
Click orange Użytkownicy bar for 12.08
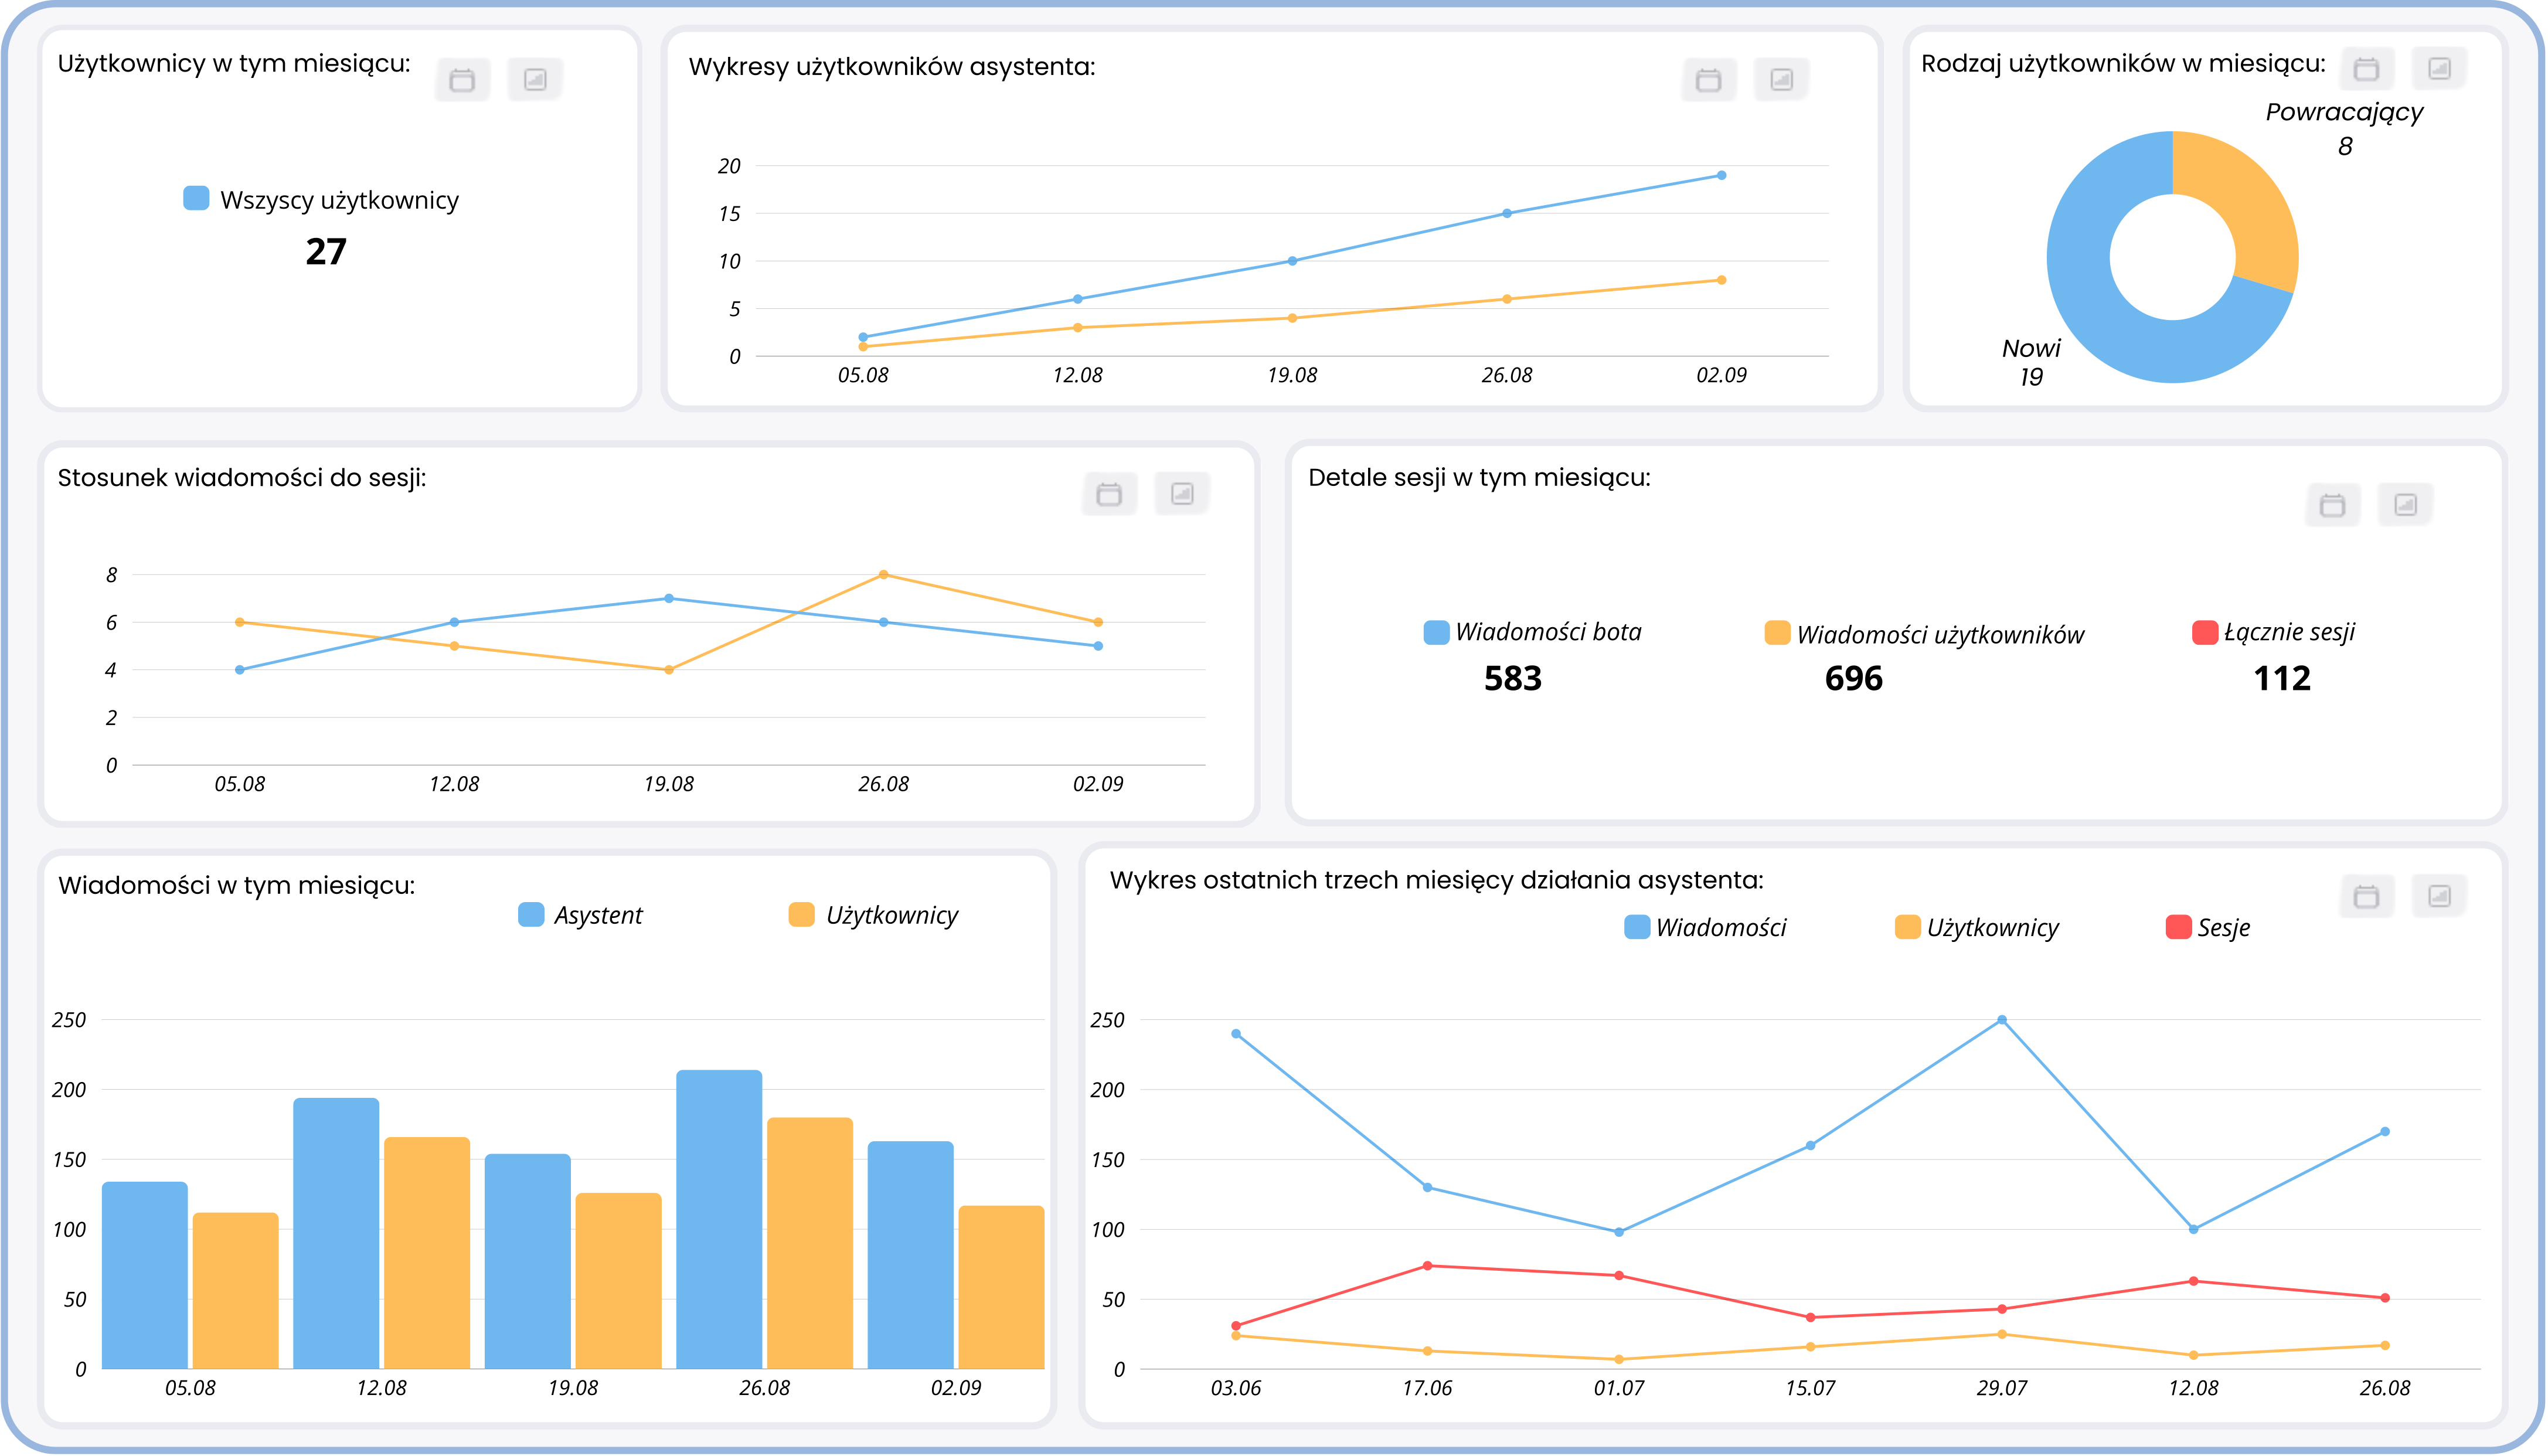point(427,1253)
